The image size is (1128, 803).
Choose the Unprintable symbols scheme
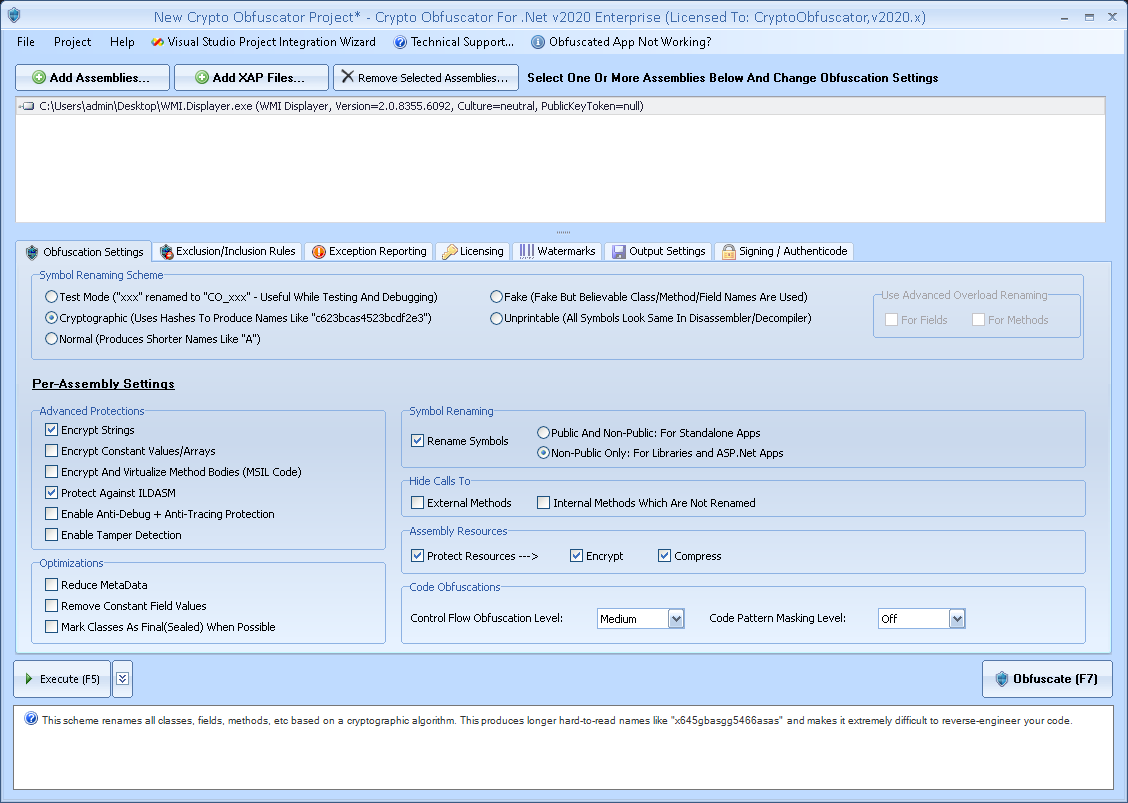coord(496,318)
